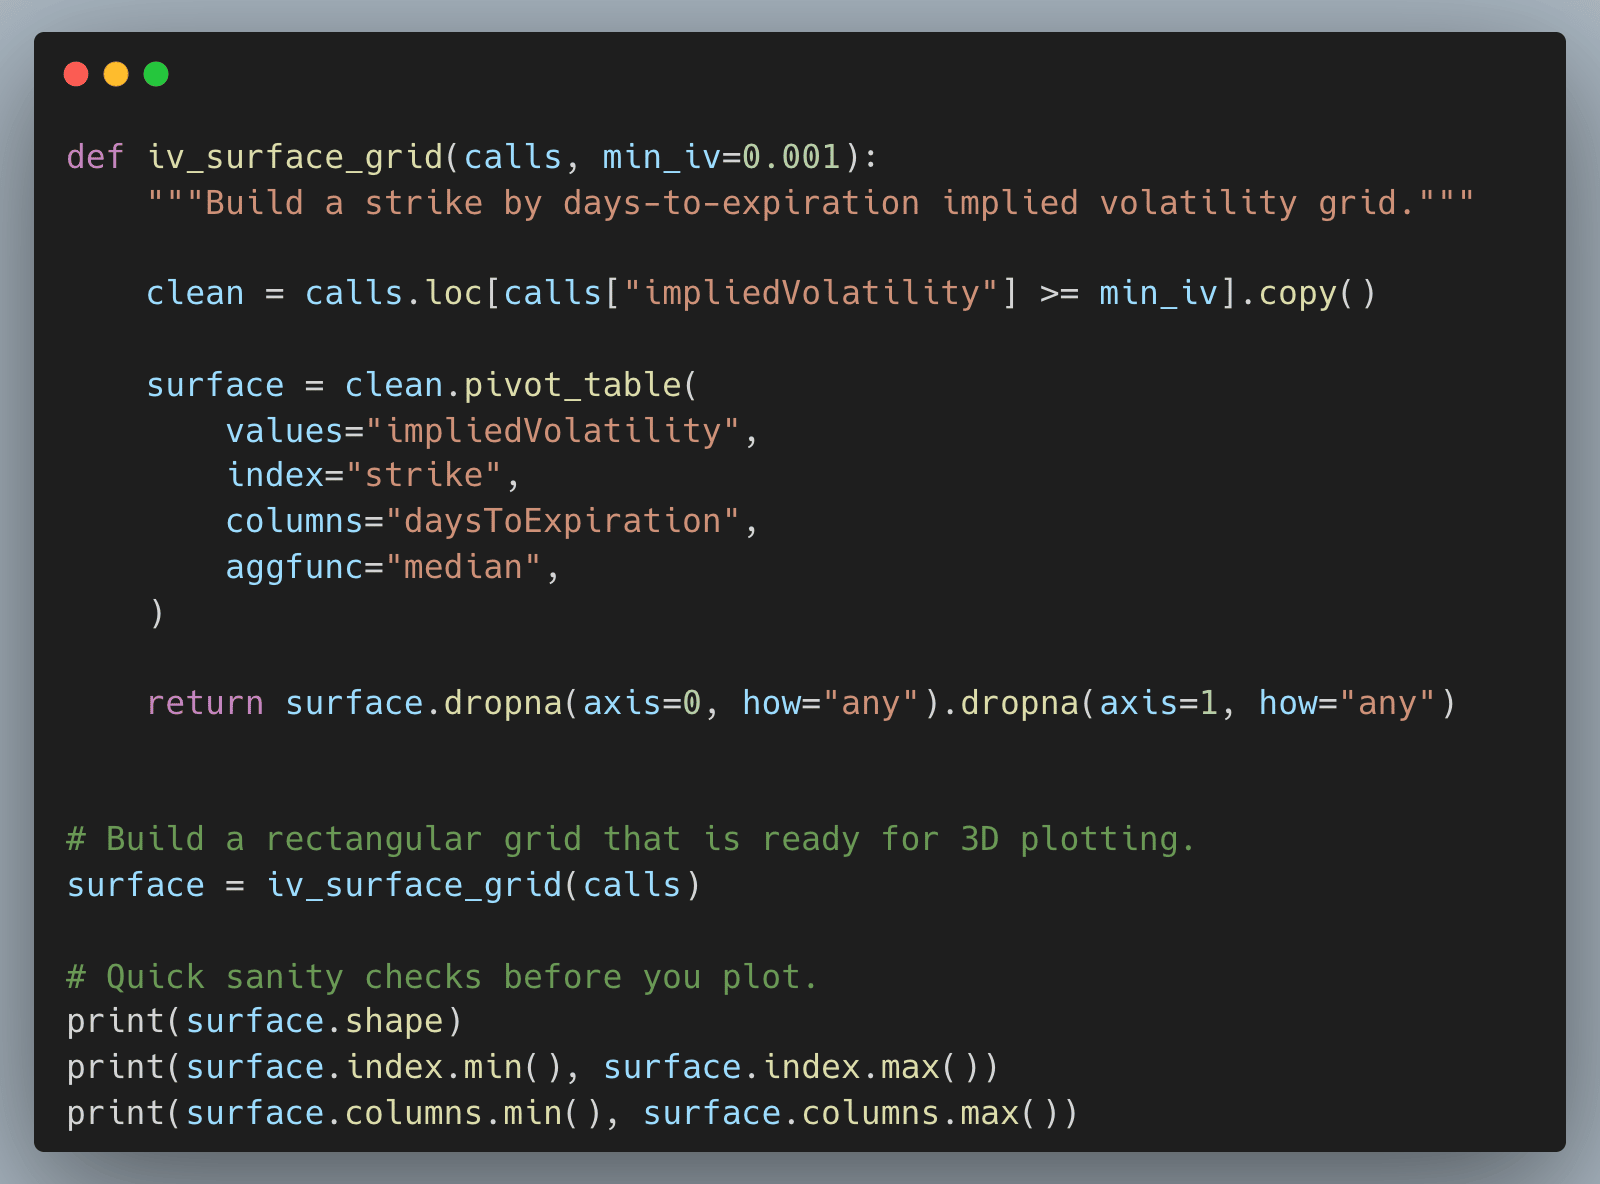1600x1184 pixels.
Task: Select the clean variable being assigned
Action: point(195,293)
